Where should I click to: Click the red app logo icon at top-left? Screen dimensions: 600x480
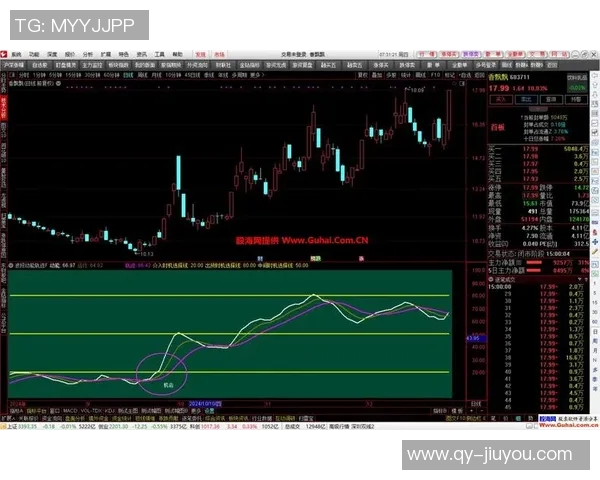point(5,52)
